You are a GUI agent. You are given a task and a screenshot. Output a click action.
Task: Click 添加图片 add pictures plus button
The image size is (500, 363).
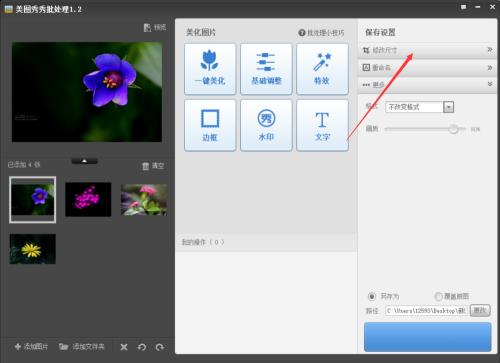pos(31,347)
